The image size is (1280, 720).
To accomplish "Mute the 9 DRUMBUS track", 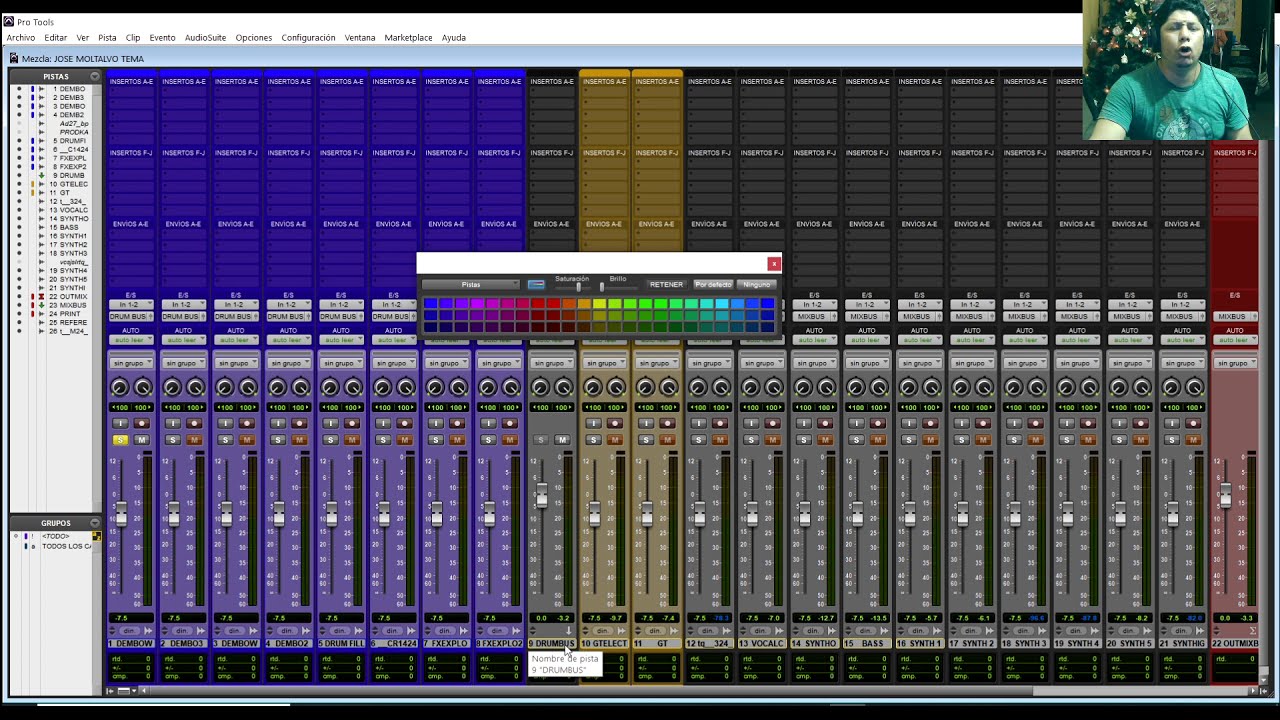I will [x=562, y=440].
